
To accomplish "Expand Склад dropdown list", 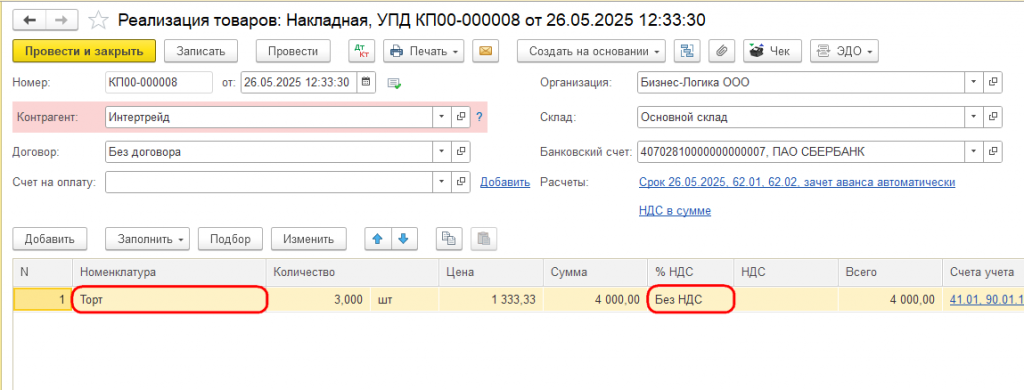I will 974,117.
